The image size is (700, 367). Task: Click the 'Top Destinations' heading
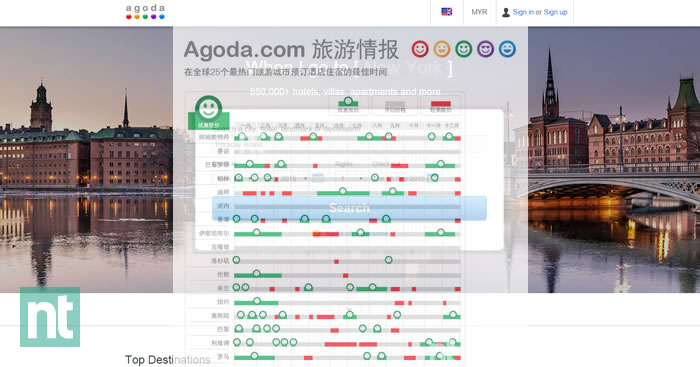pyautogui.click(x=168, y=359)
